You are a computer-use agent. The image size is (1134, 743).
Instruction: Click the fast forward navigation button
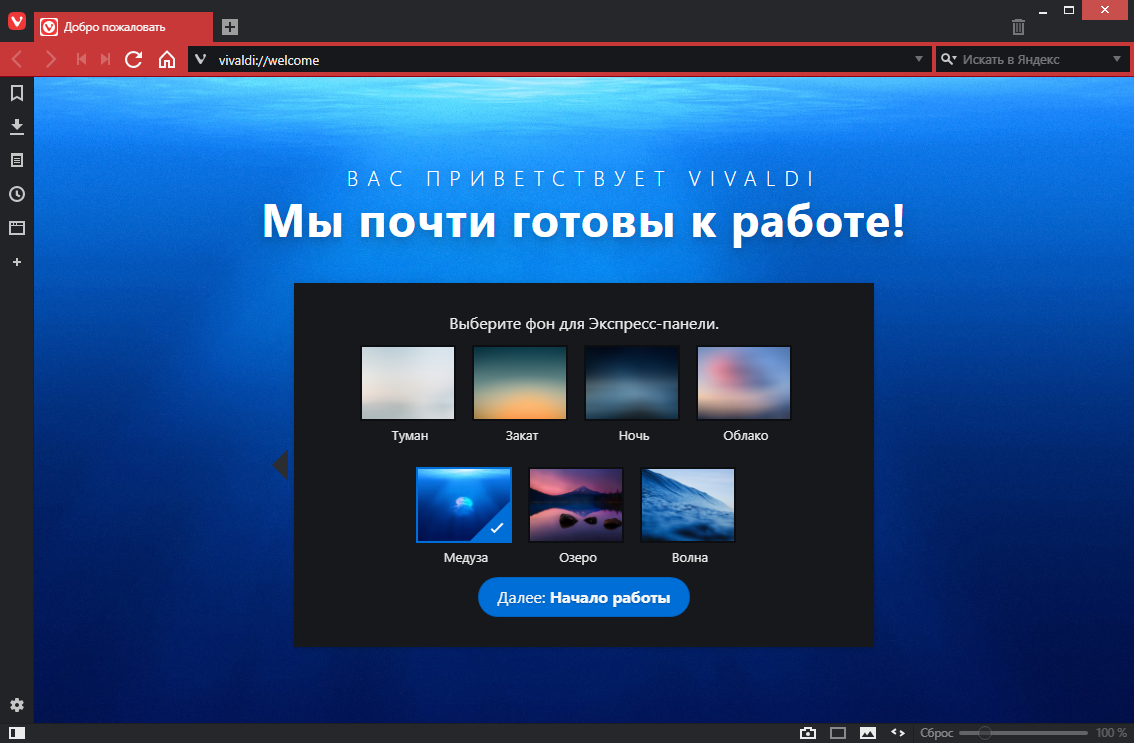[105, 59]
